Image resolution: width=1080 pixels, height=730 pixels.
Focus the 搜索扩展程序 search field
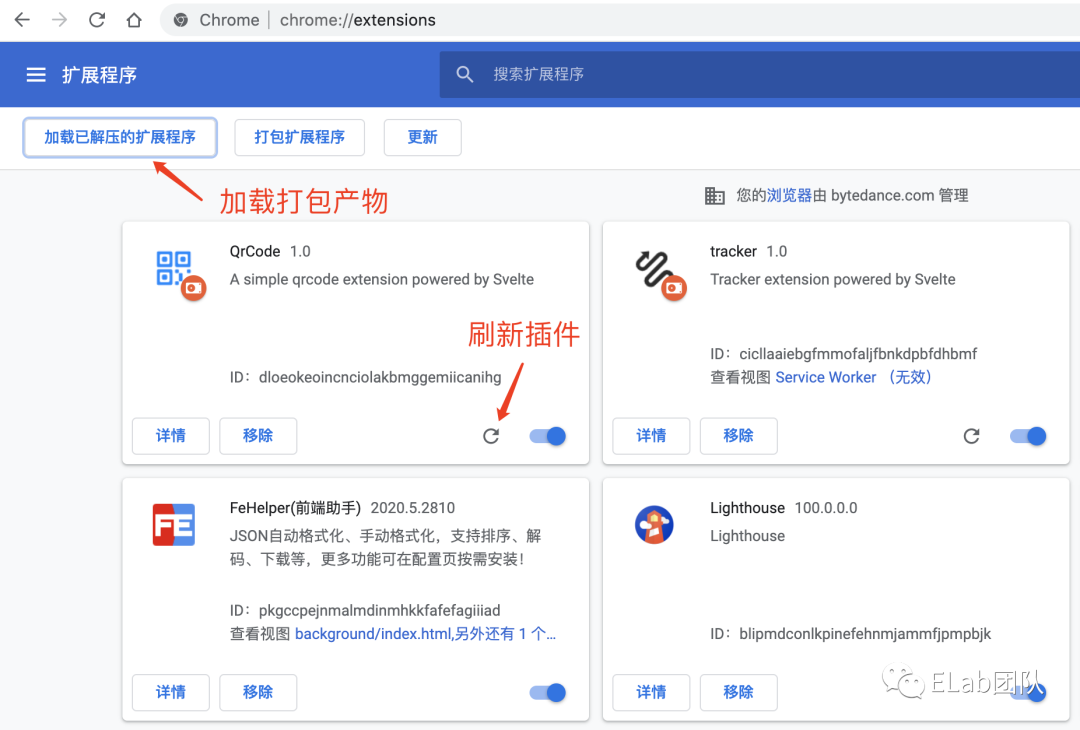pyautogui.click(x=760, y=74)
